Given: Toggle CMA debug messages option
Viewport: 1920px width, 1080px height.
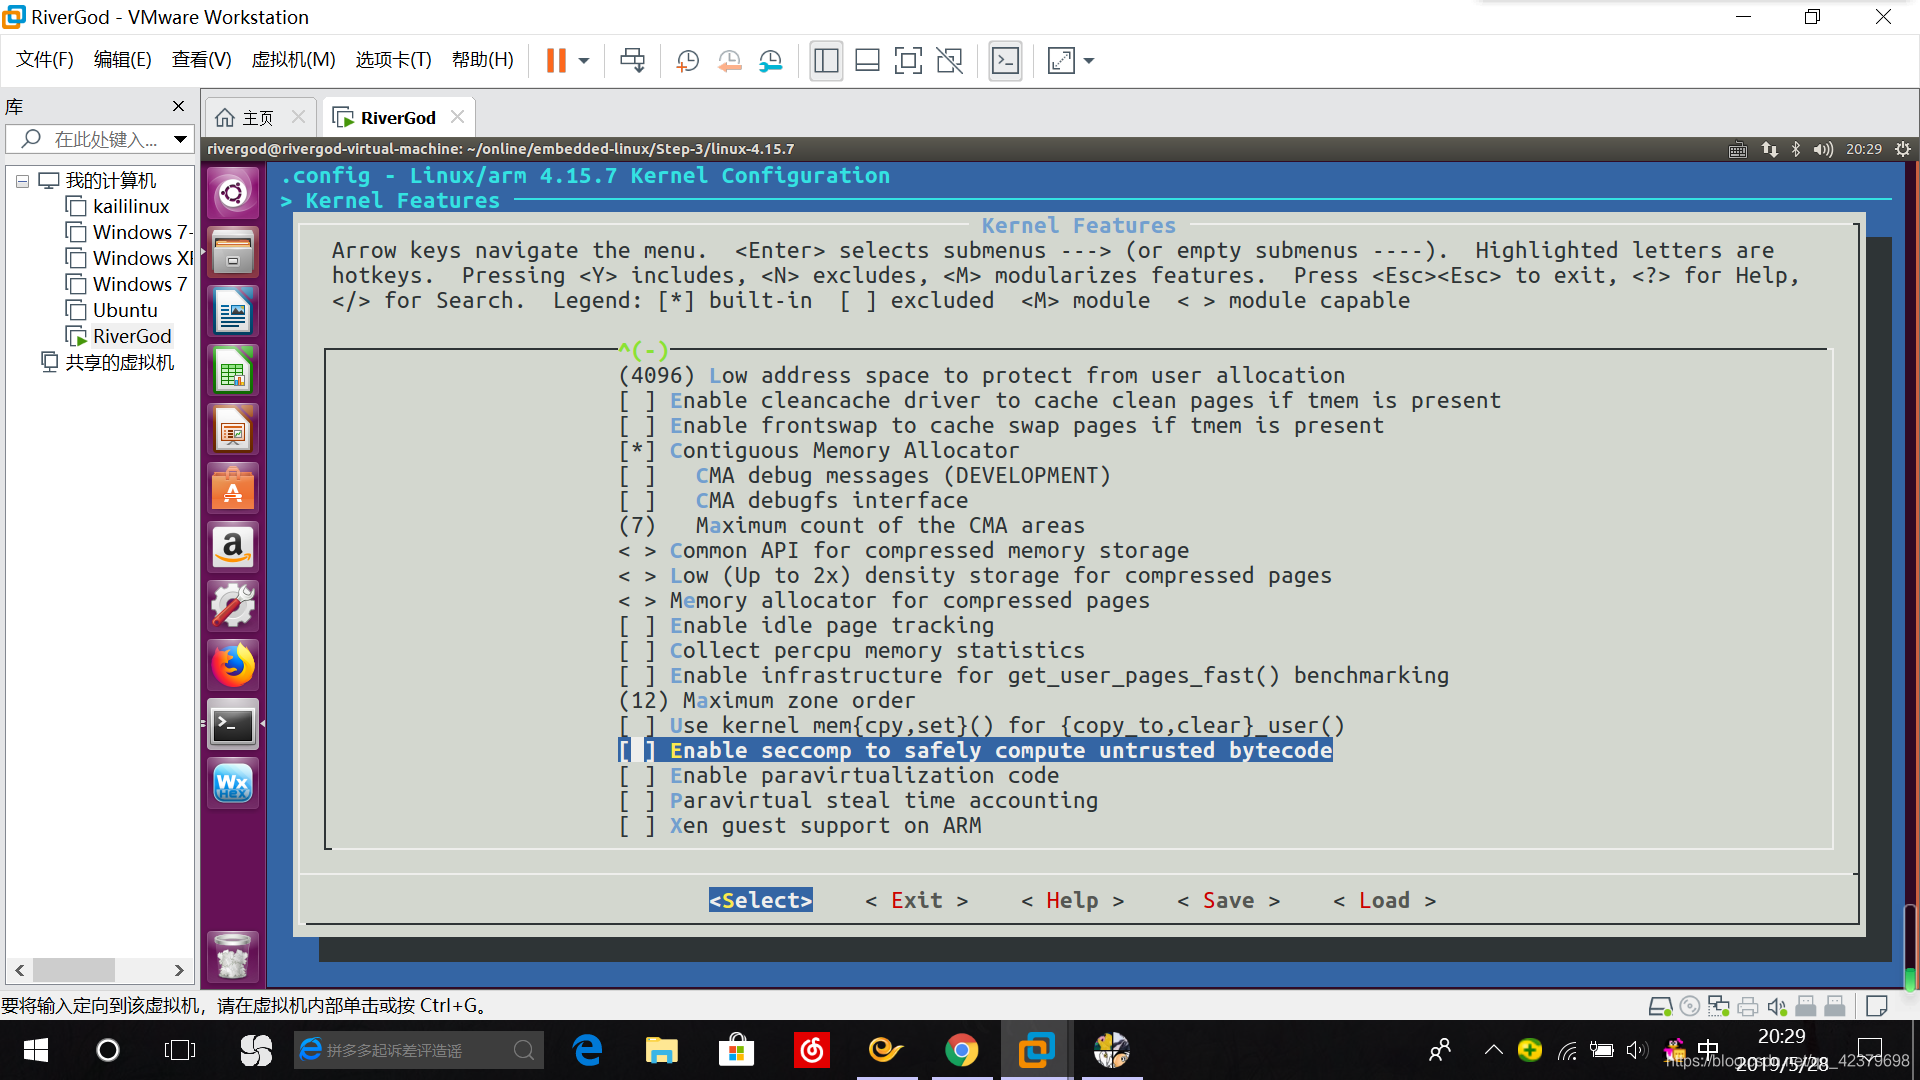Looking at the screenshot, I should click(x=864, y=476).
